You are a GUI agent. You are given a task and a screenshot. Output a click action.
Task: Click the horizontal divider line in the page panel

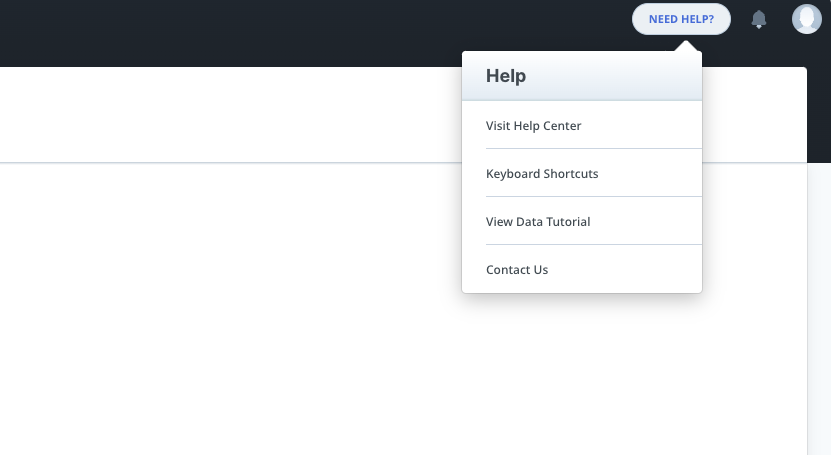(230, 162)
